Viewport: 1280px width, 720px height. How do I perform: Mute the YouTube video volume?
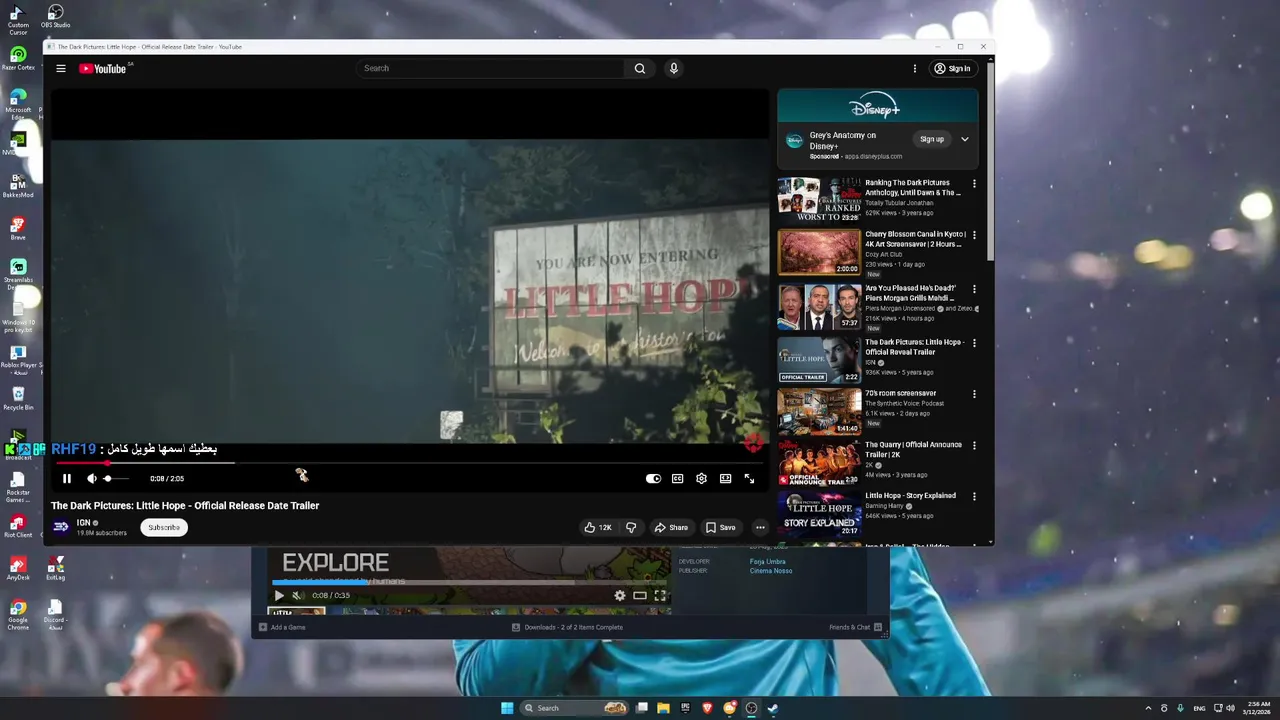tap(91, 479)
